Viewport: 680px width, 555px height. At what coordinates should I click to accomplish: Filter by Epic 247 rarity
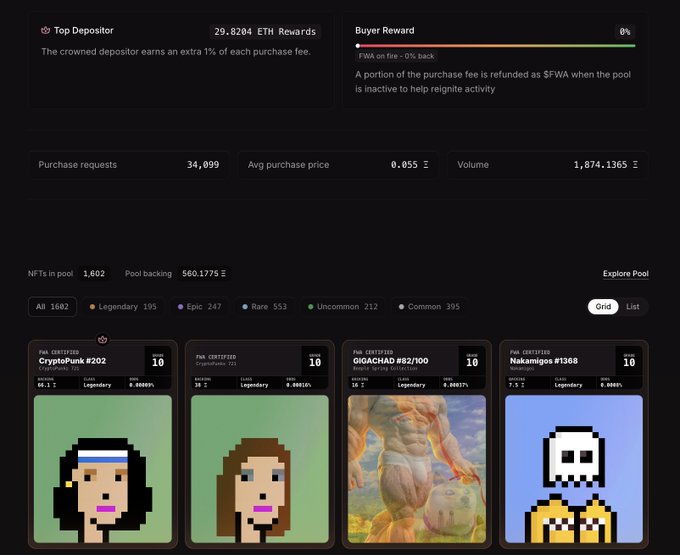pos(199,307)
